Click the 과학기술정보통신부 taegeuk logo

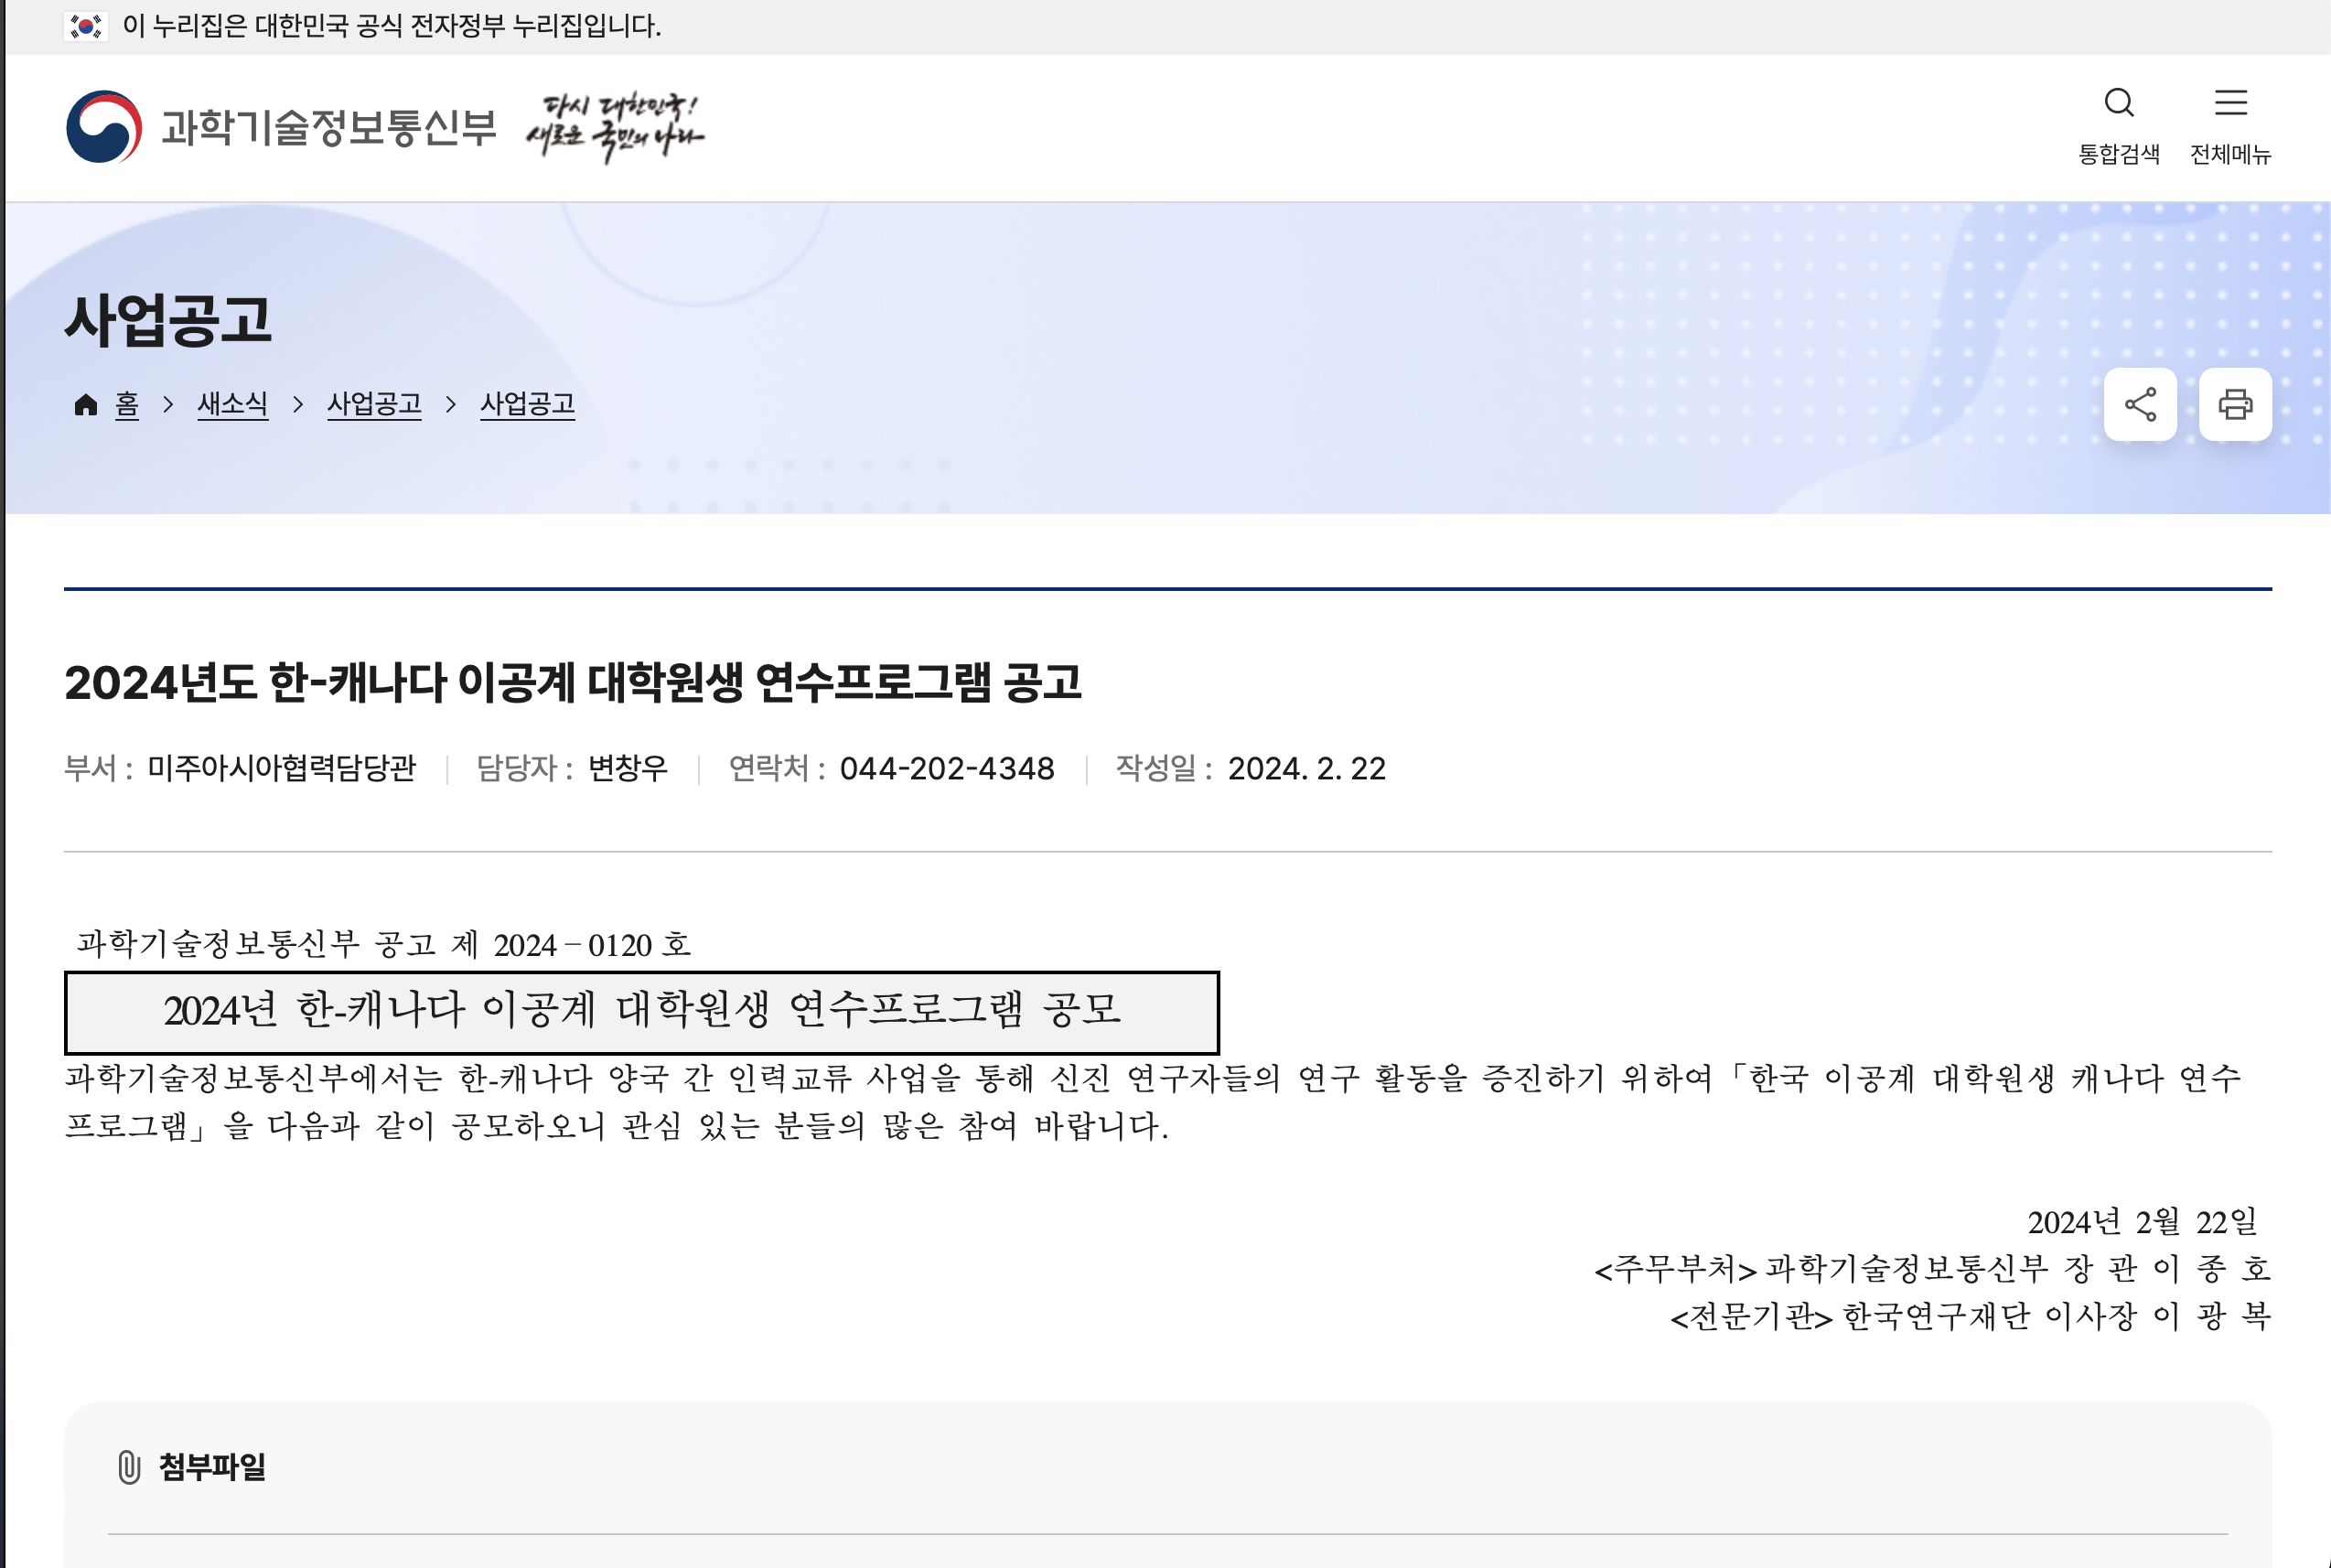tap(103, 127)
